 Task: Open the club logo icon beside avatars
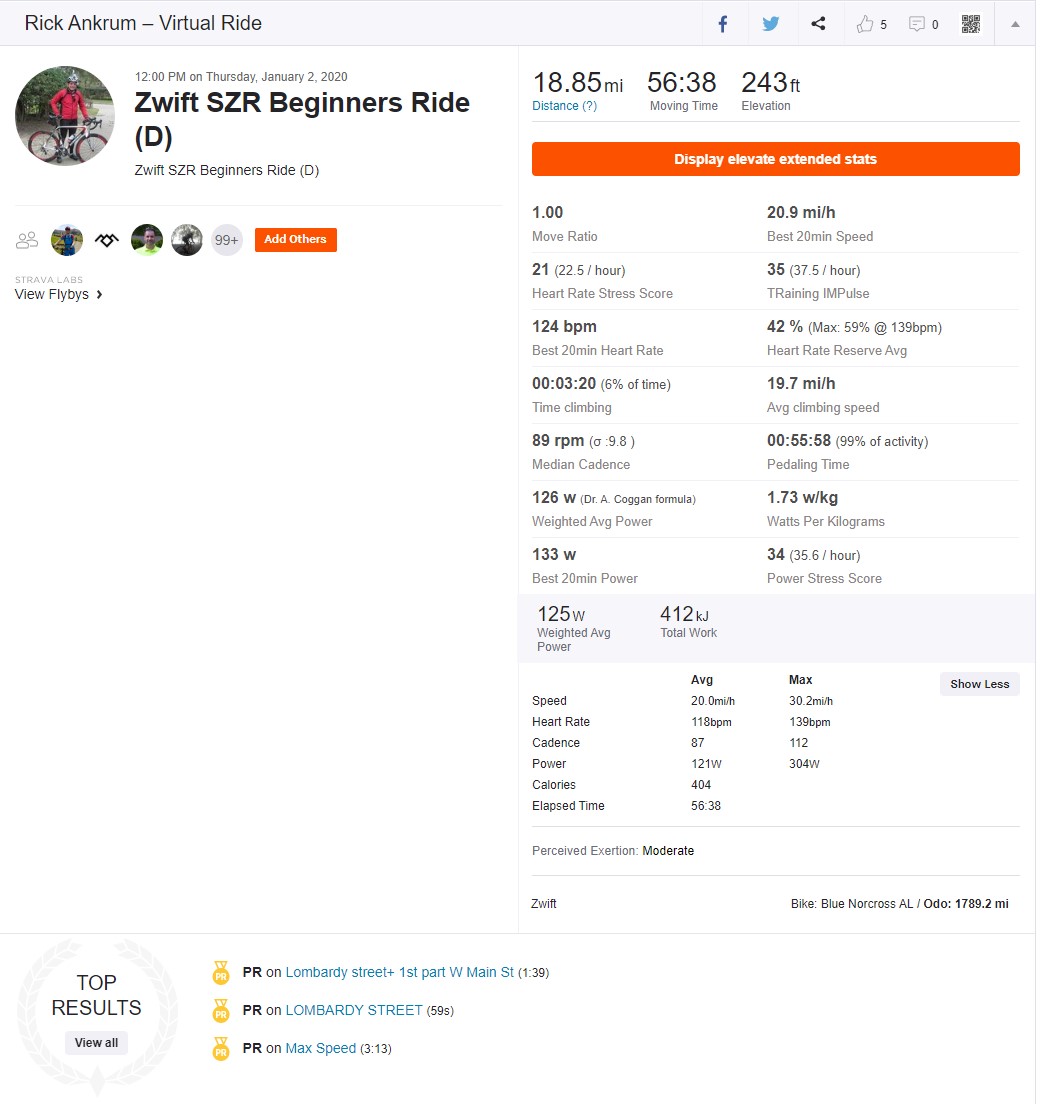(107, 242)
